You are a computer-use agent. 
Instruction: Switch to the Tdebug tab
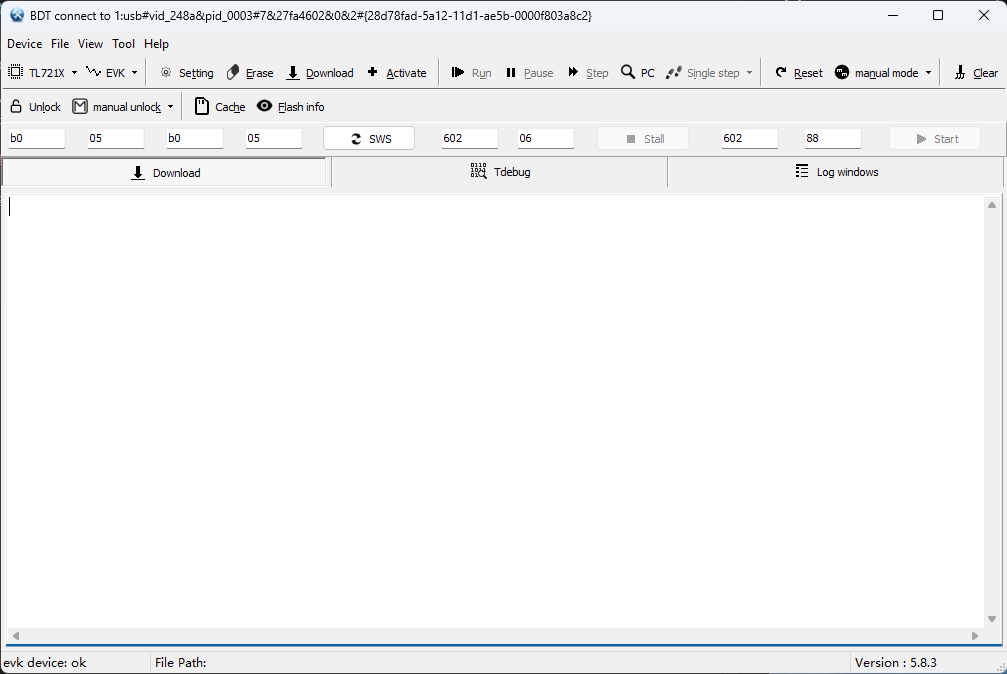coord(500,172)
